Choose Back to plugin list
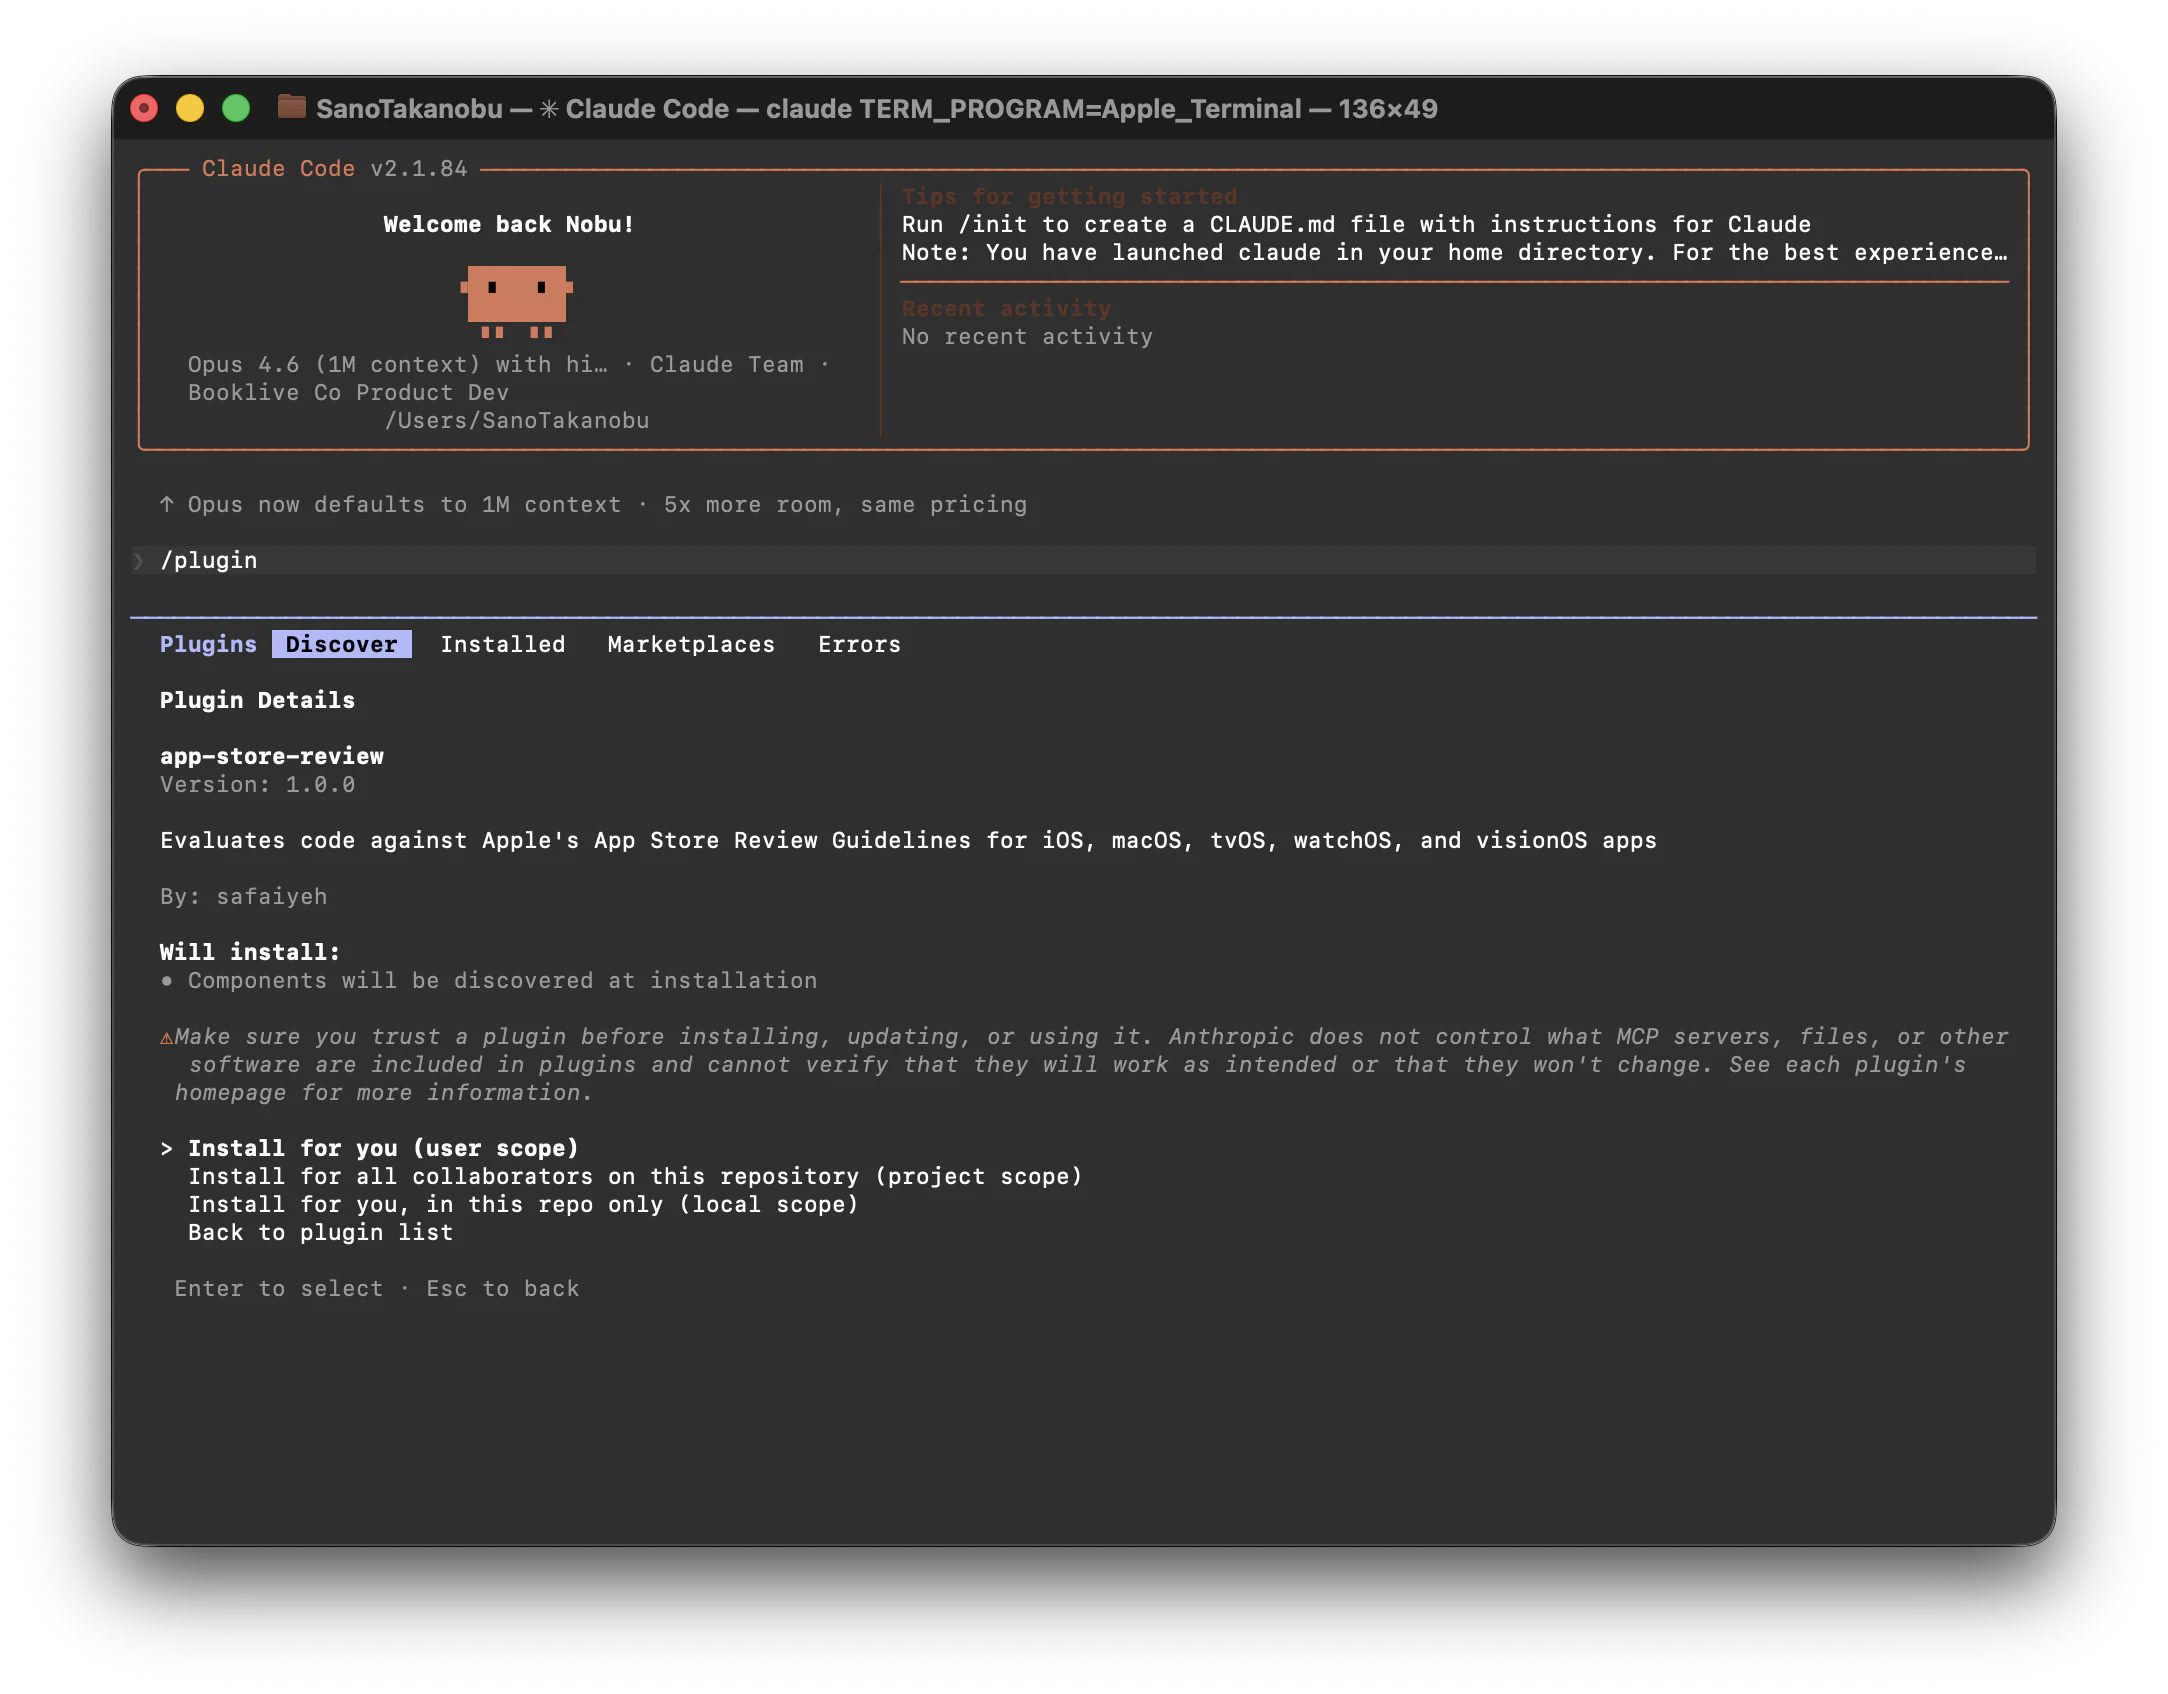This screenshot has width=2168, height=1694. (x=320, y=1232)
